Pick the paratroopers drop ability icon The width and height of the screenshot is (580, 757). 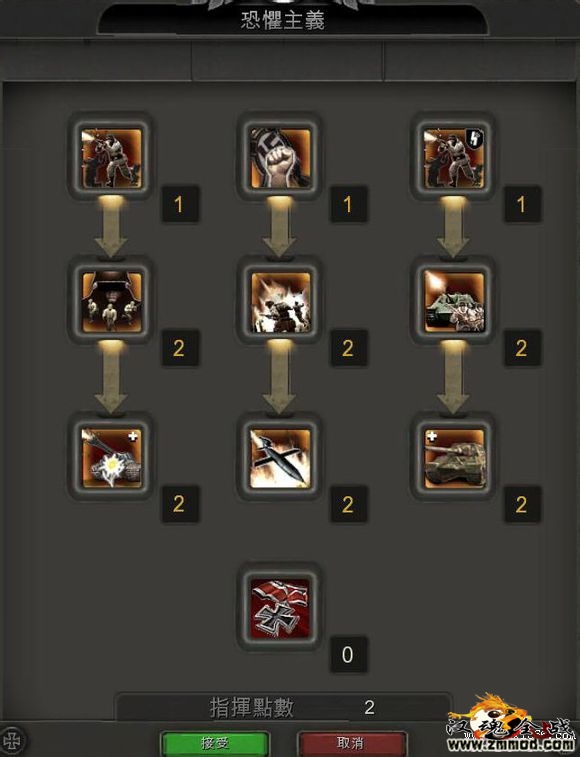click(x=111, y=302)
